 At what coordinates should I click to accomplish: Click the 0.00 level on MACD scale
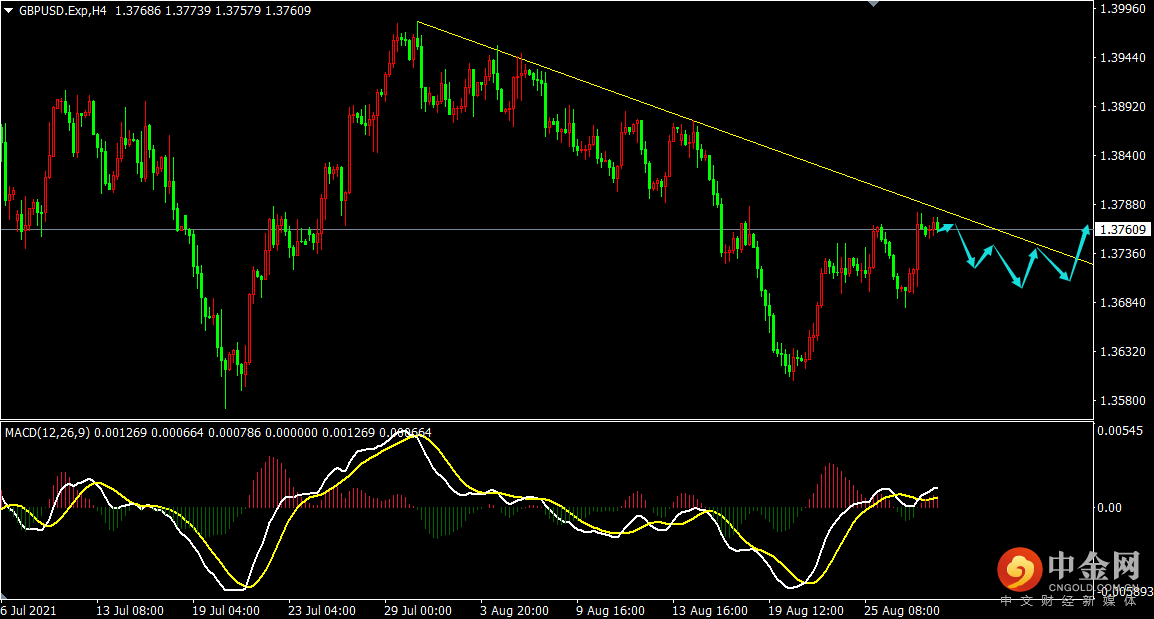click(1109, 507)
